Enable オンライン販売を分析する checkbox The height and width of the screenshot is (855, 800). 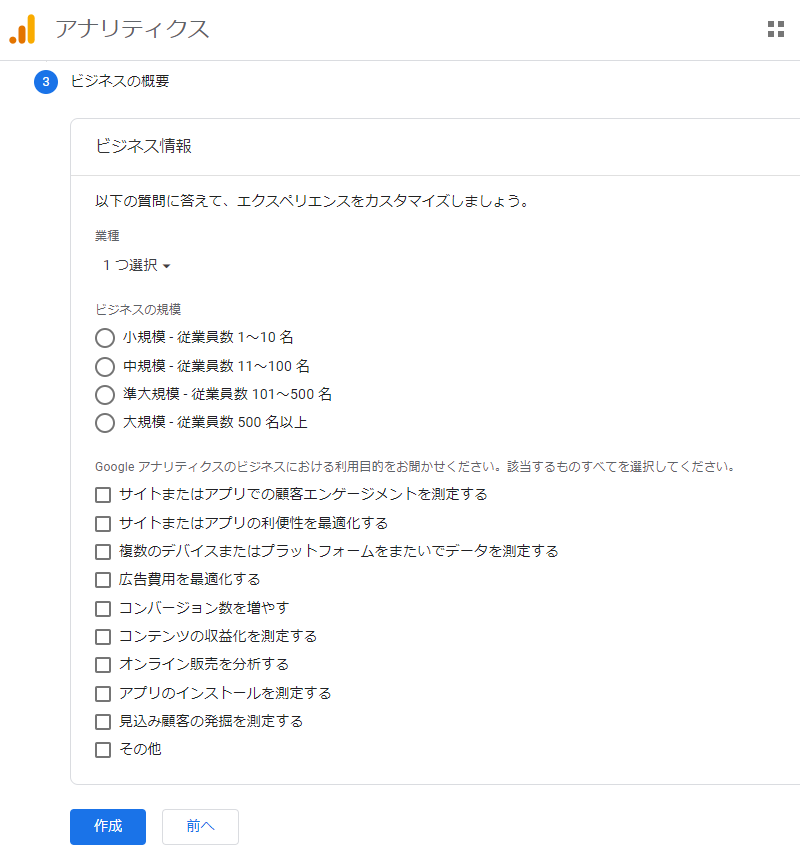tap(103, 664)
